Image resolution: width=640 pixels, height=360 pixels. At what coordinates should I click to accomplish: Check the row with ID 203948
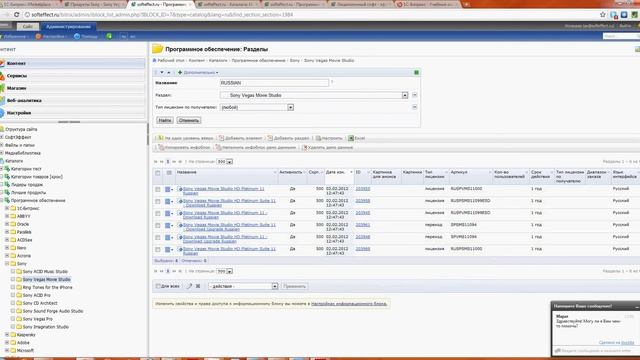[x=158, y=237]
